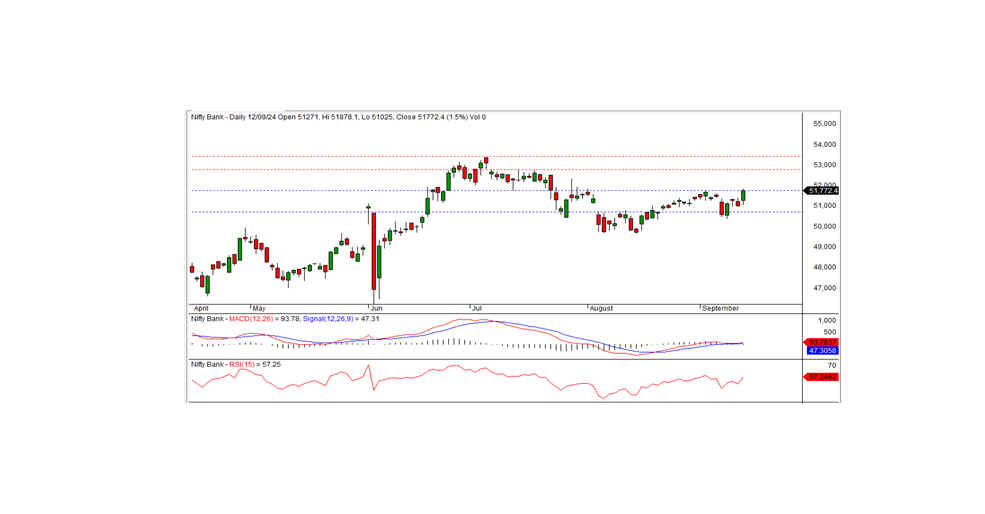Screen dimensions: 985x514
Task: Select the 51,000 price axis label
Action: coord(824,205)
